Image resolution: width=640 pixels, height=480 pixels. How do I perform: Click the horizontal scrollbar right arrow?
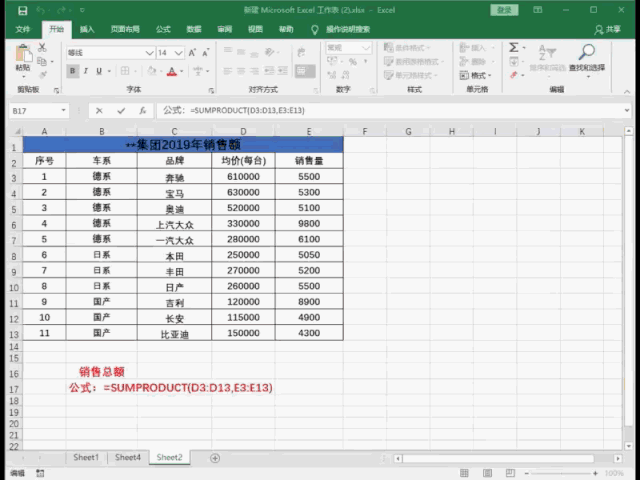(x=618, y=458)
